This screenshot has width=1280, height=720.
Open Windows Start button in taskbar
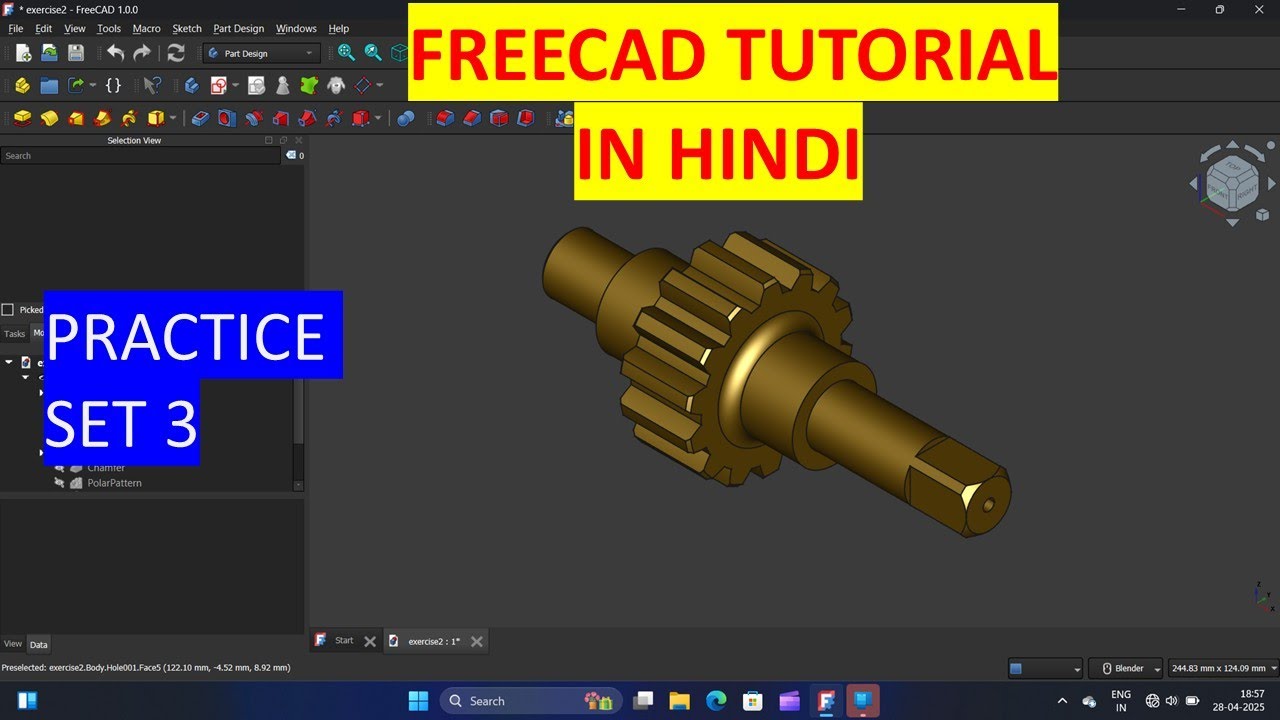(x=418, y=700)
